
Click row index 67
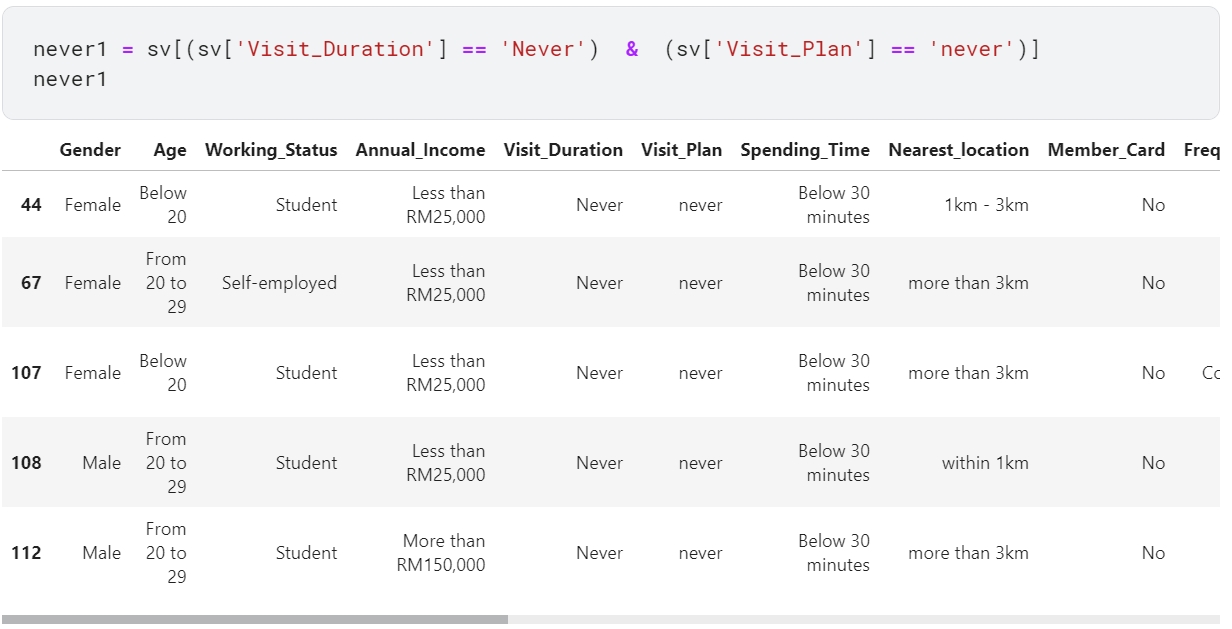point(31,283)
